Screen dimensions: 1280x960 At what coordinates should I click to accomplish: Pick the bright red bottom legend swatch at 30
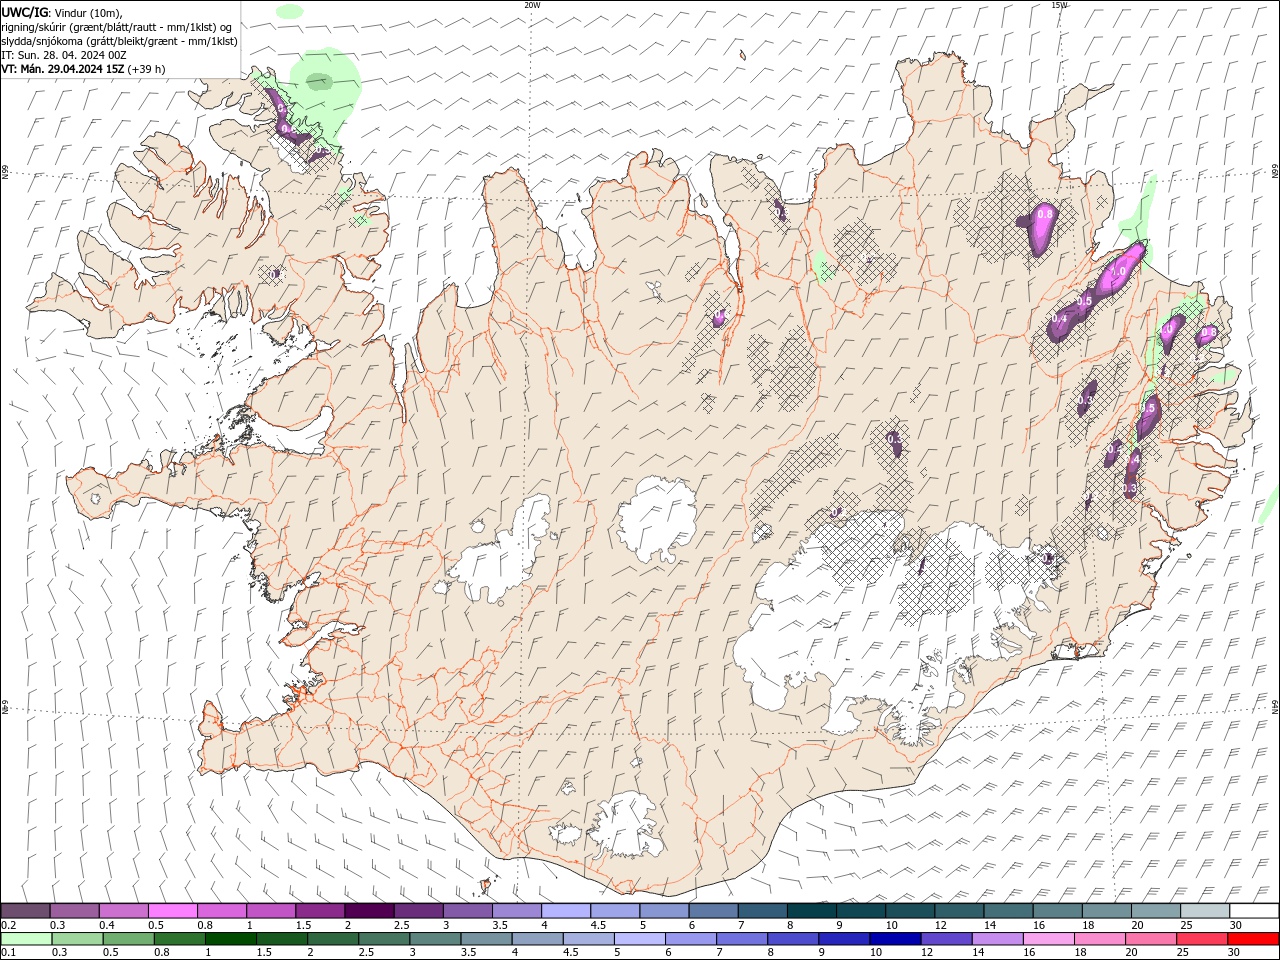point(1253,939)
